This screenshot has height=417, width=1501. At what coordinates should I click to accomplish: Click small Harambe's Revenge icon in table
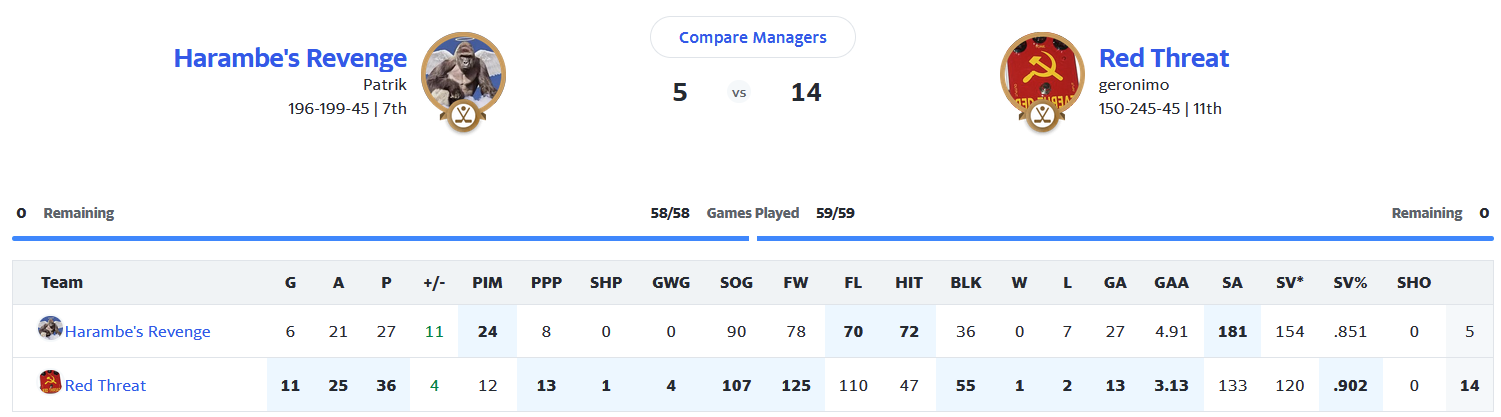(x=50, y=329)
